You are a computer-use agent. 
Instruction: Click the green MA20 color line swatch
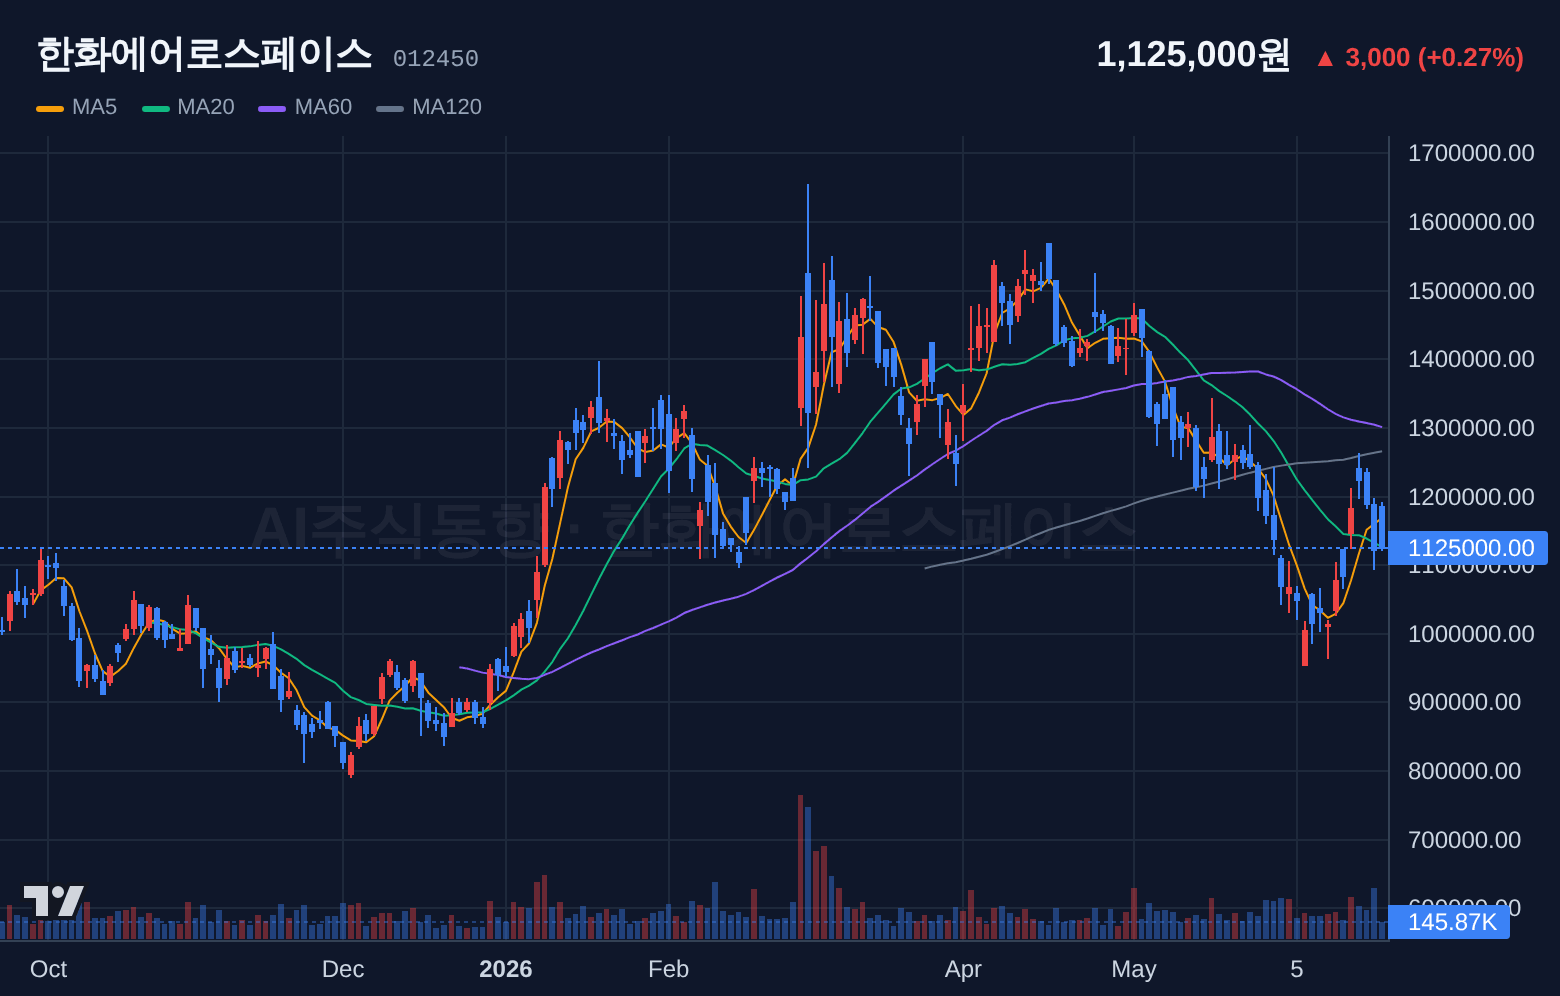click(x=156, y=108)
